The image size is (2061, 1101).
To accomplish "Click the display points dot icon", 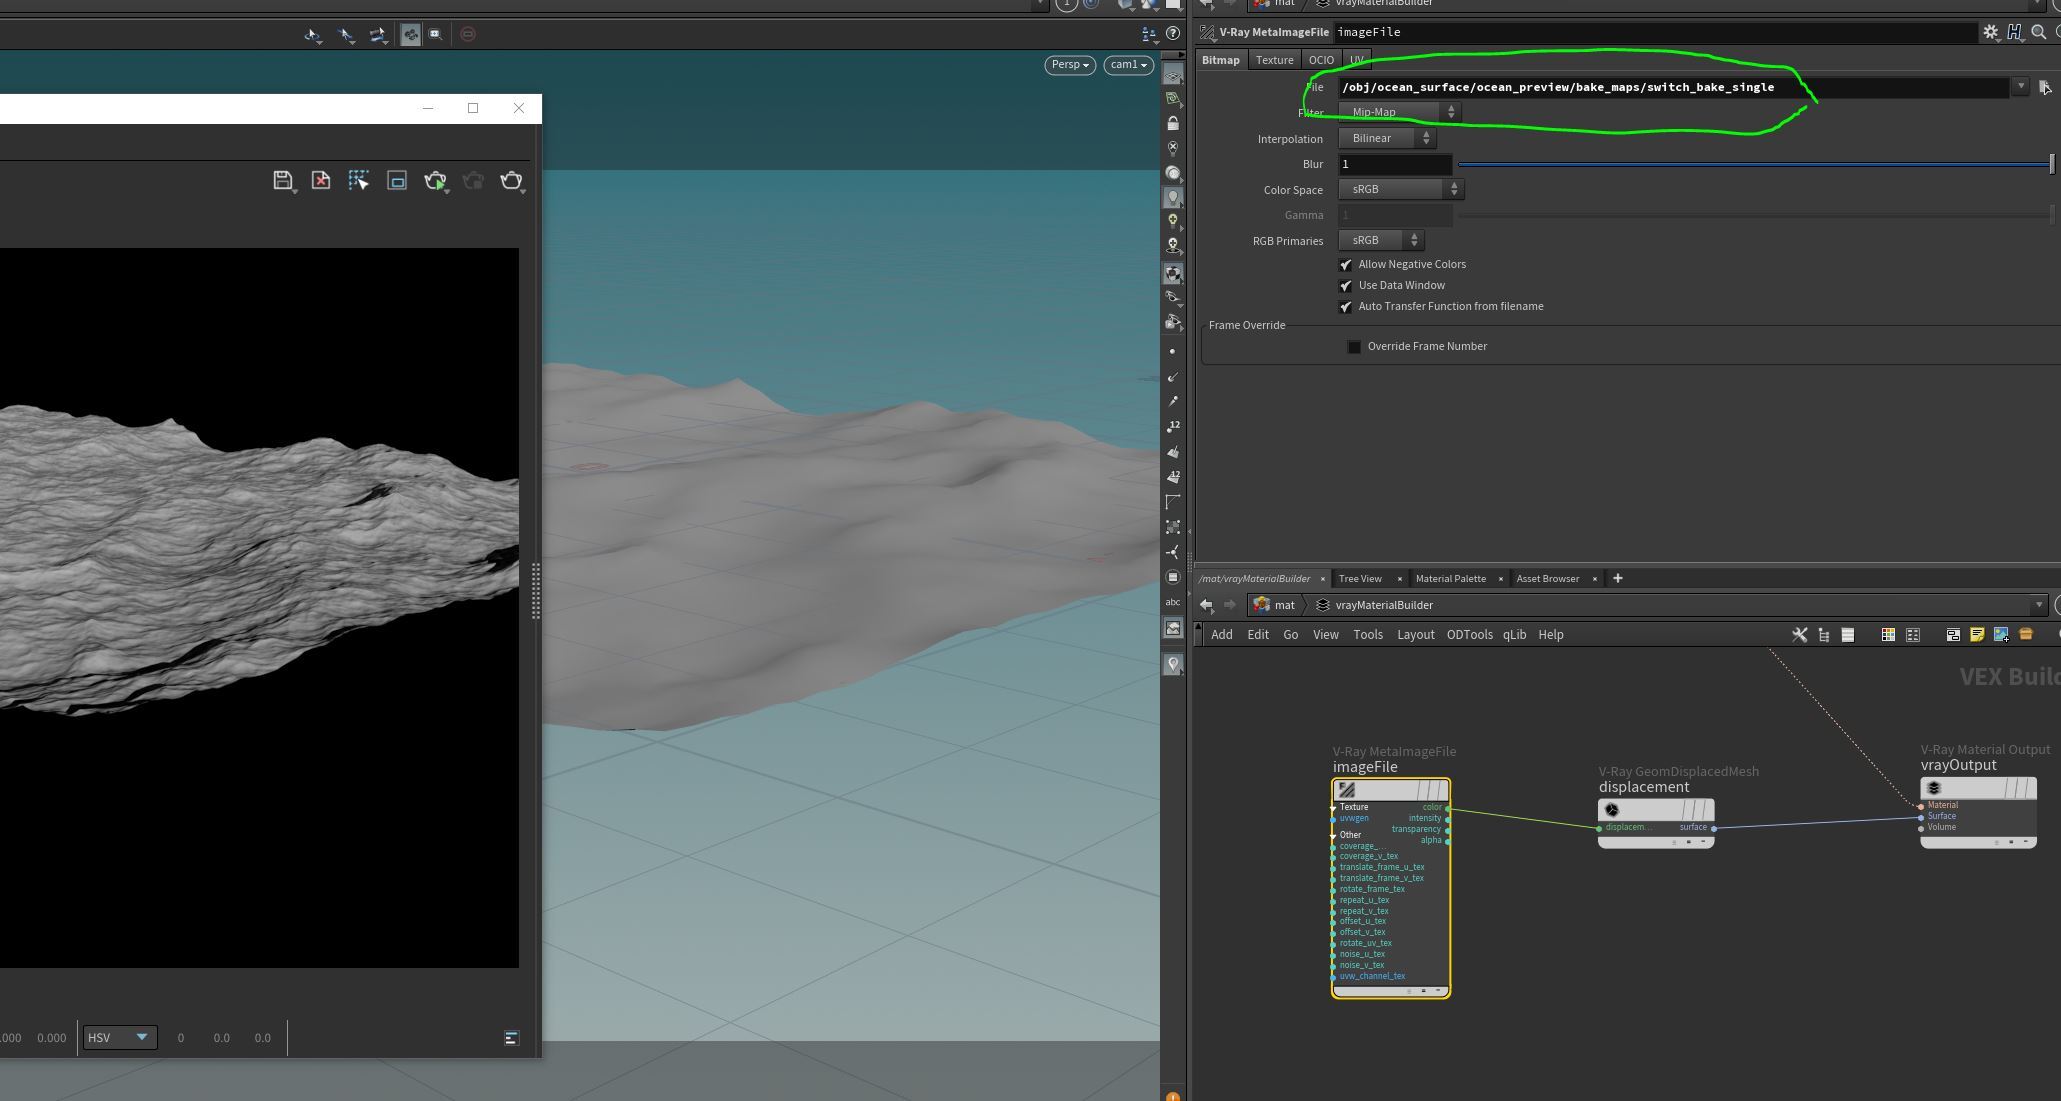I will [x=1173, y=352].
